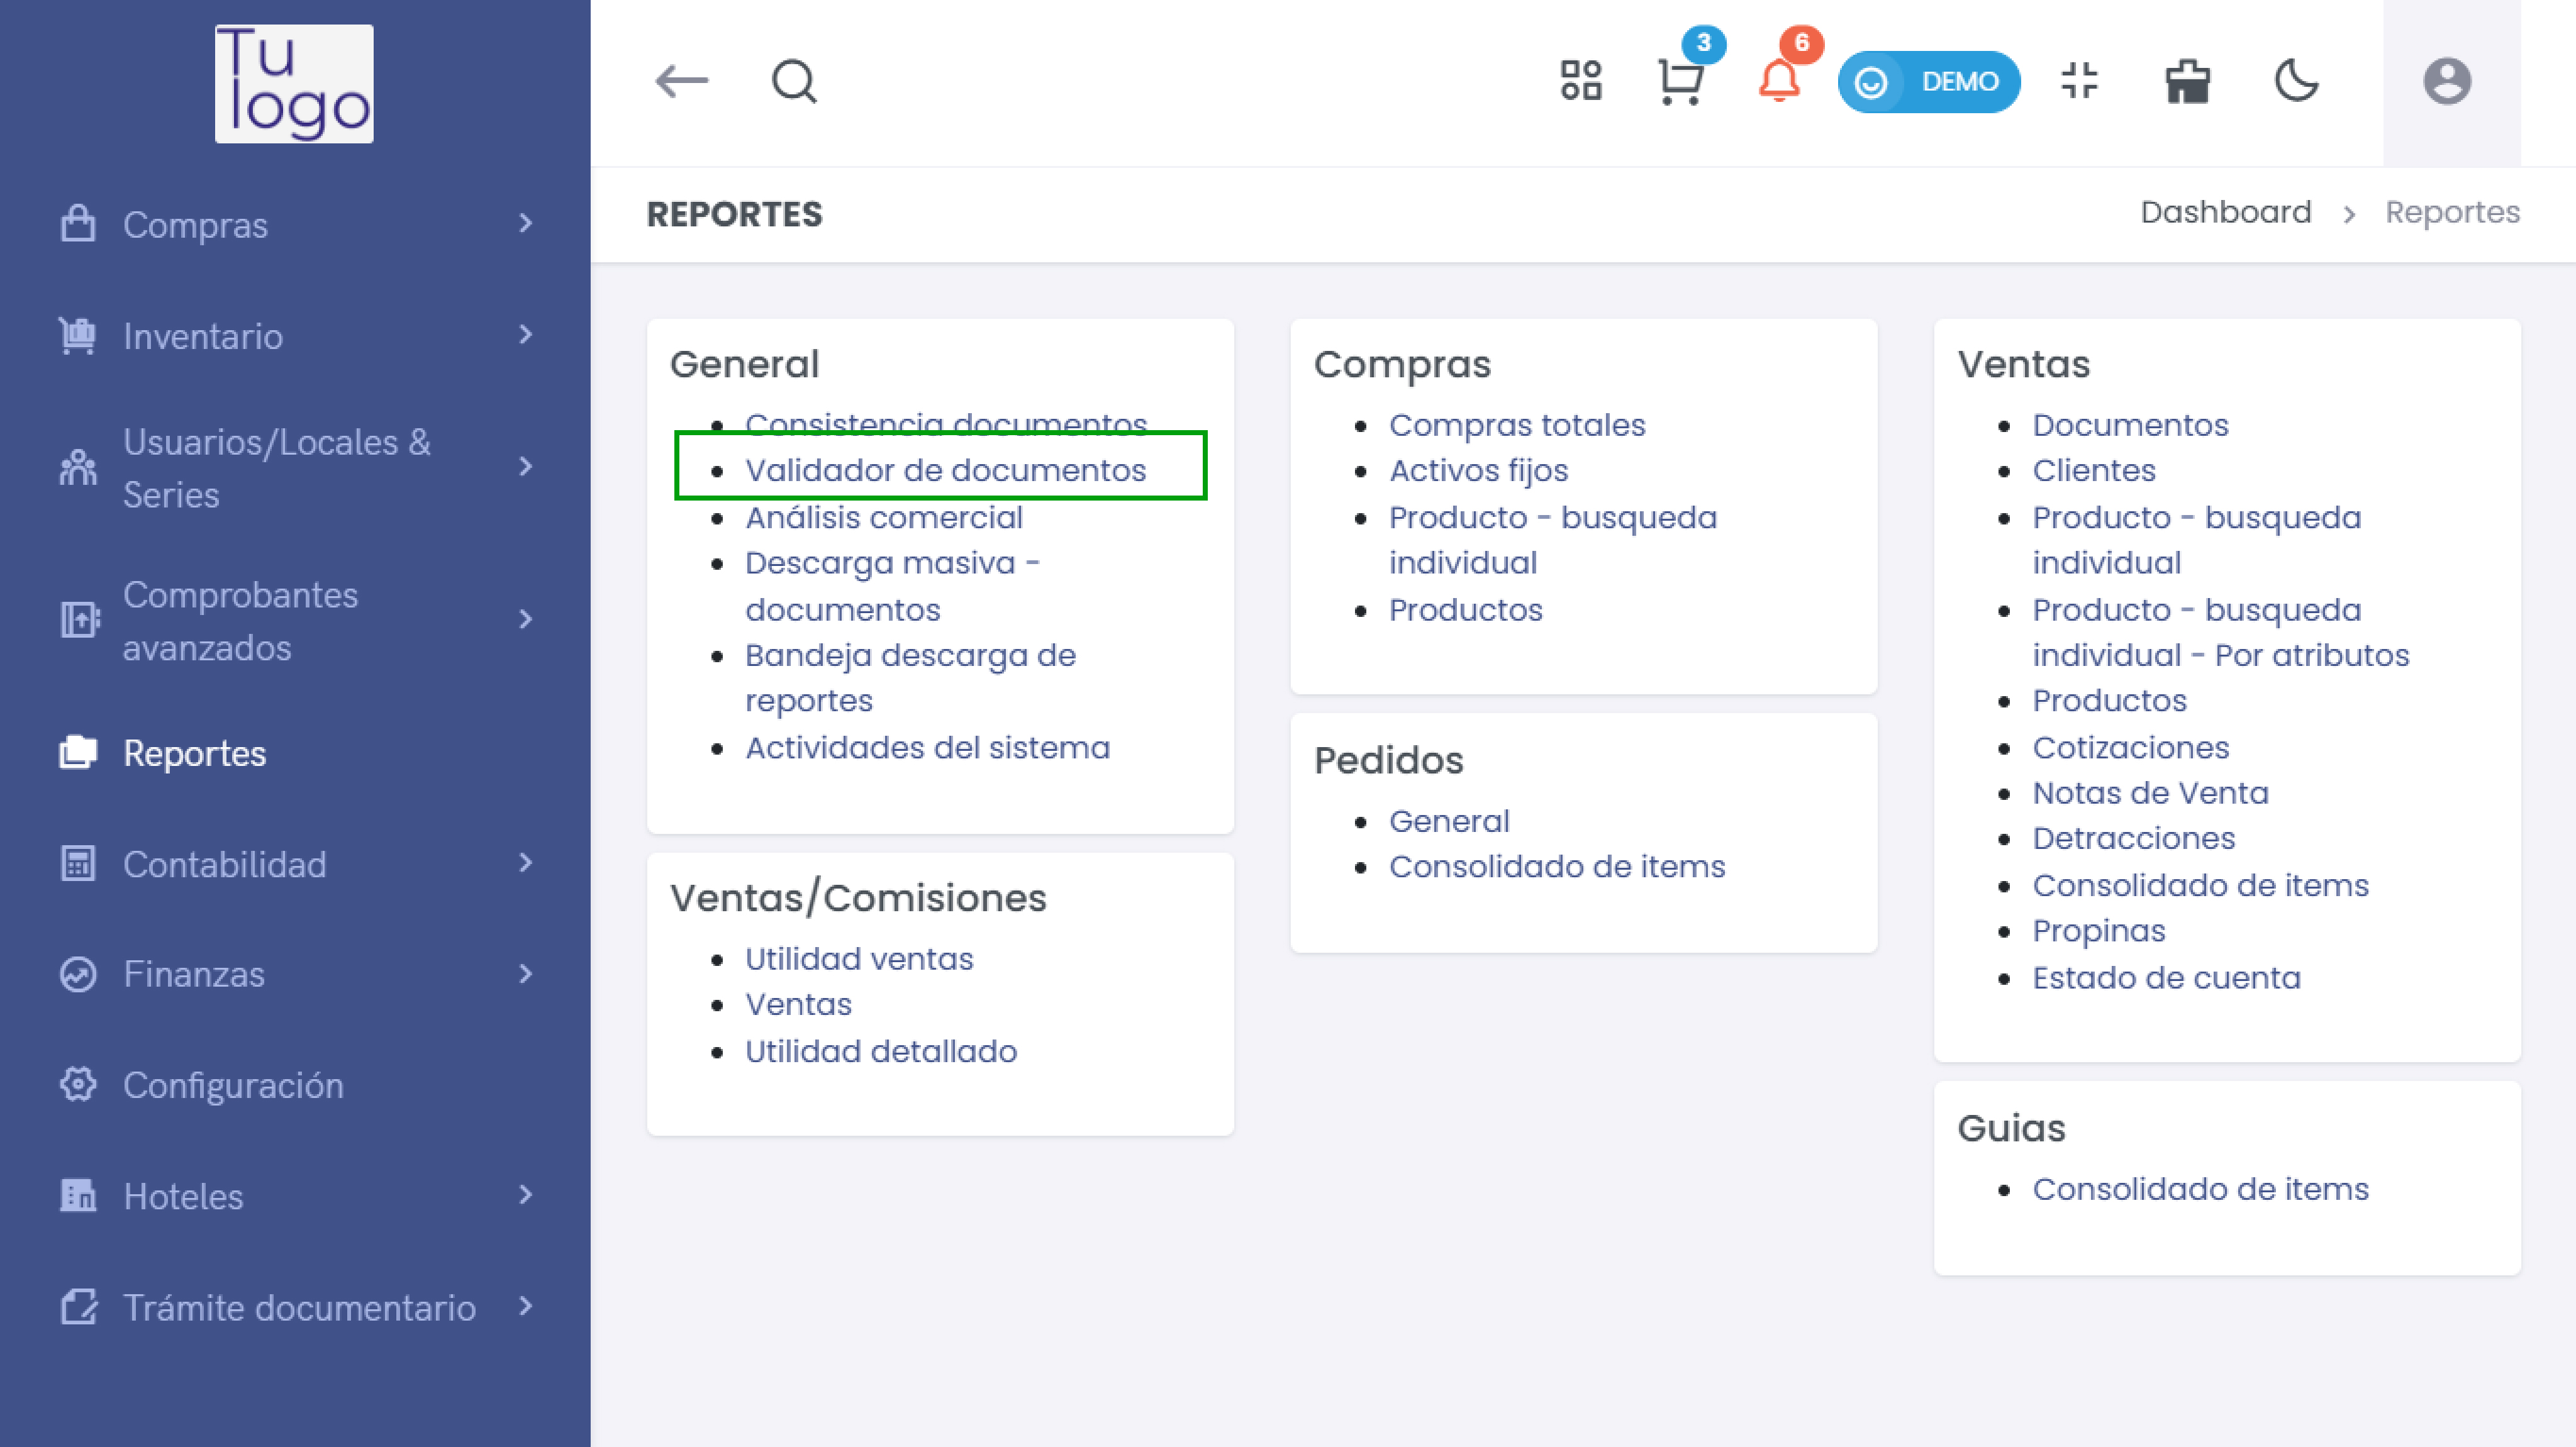Click the back arrow icon
This screenshot has height=1447, width=2576.
tap(681, 81)
